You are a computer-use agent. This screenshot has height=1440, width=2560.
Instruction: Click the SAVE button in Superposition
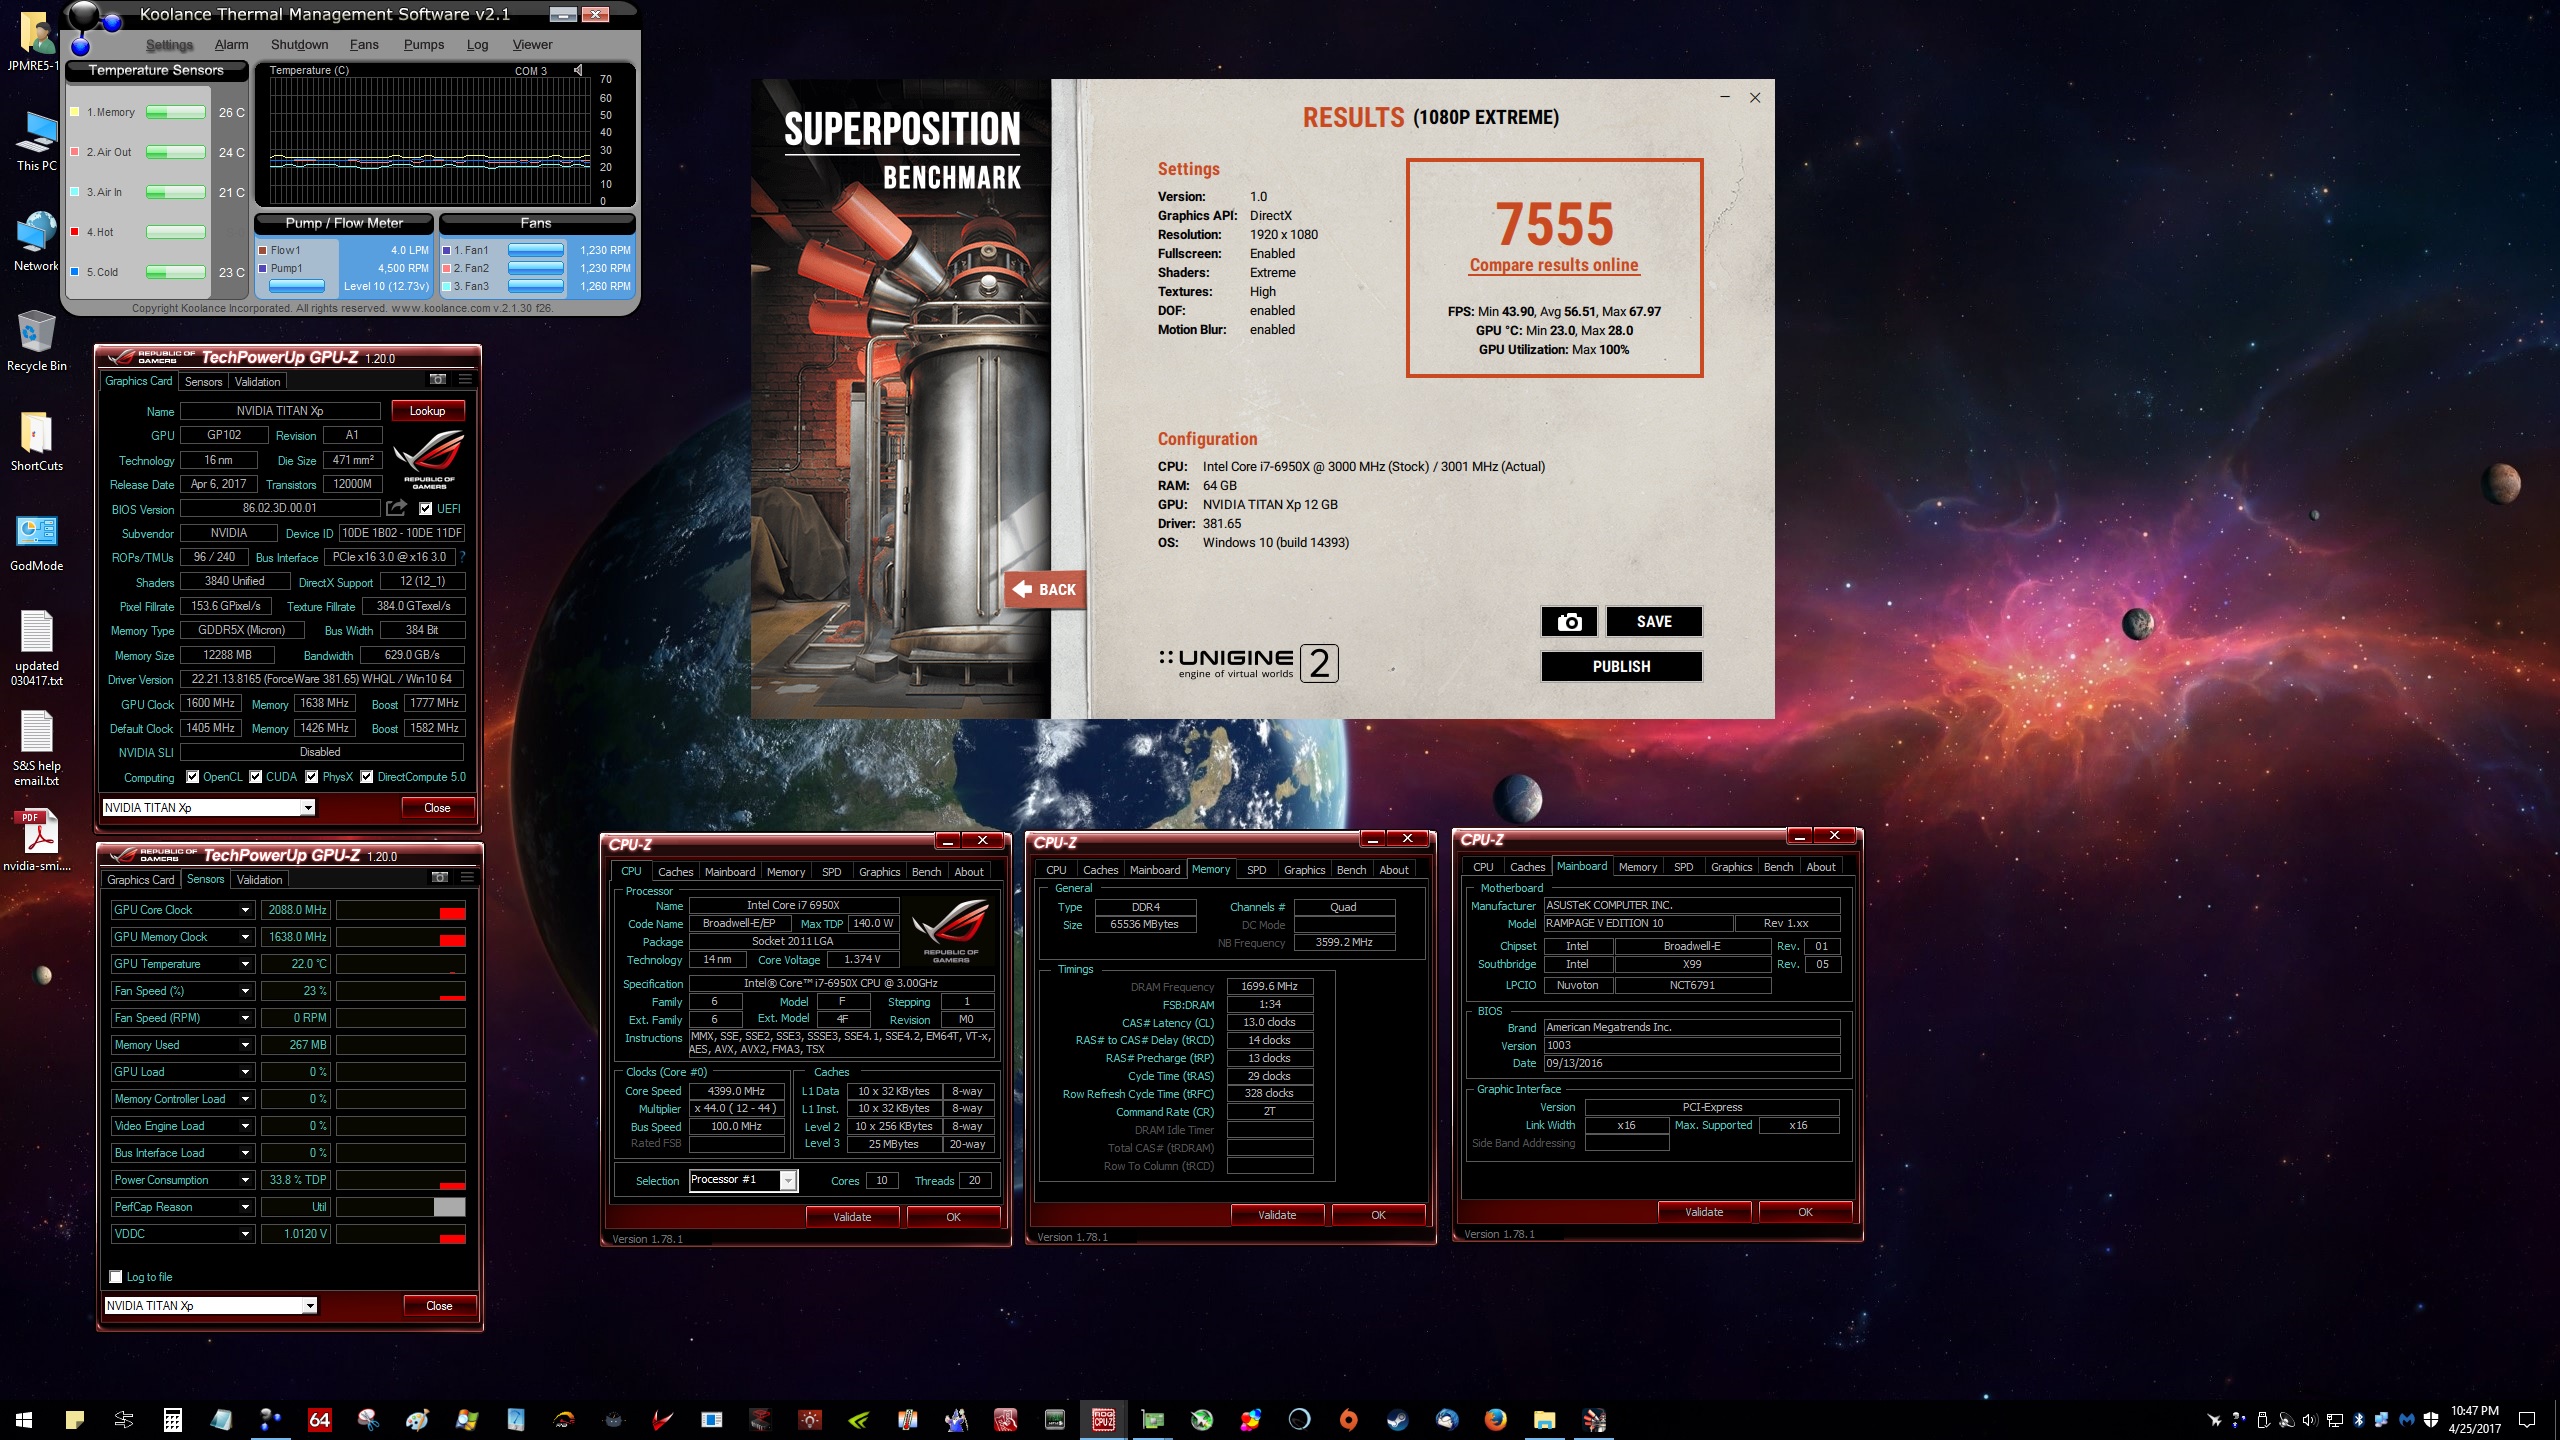tap(1654, 621)
